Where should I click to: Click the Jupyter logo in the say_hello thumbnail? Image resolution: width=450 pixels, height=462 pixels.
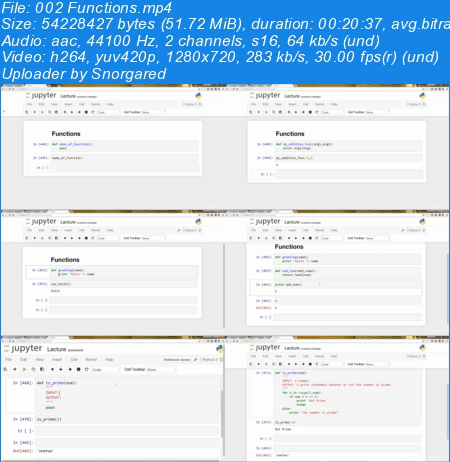[41, 222]
